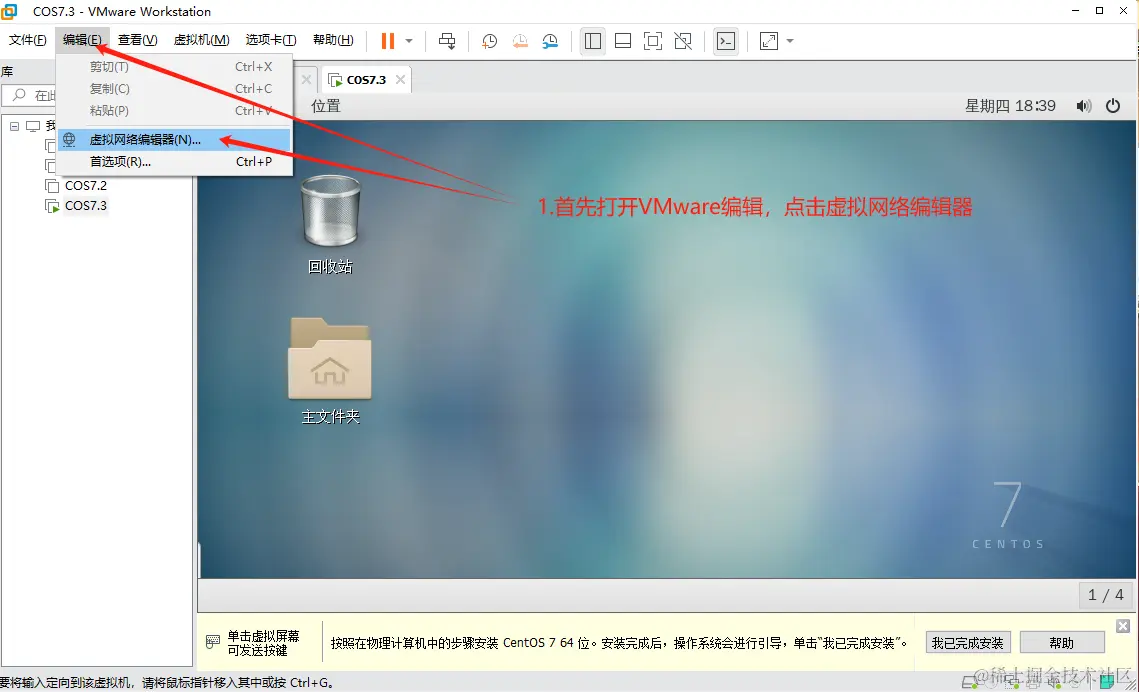Screen dimensions: 1139x692
Task: Open the 虚拟机(M) menu
Action: (x=201, y=40)
